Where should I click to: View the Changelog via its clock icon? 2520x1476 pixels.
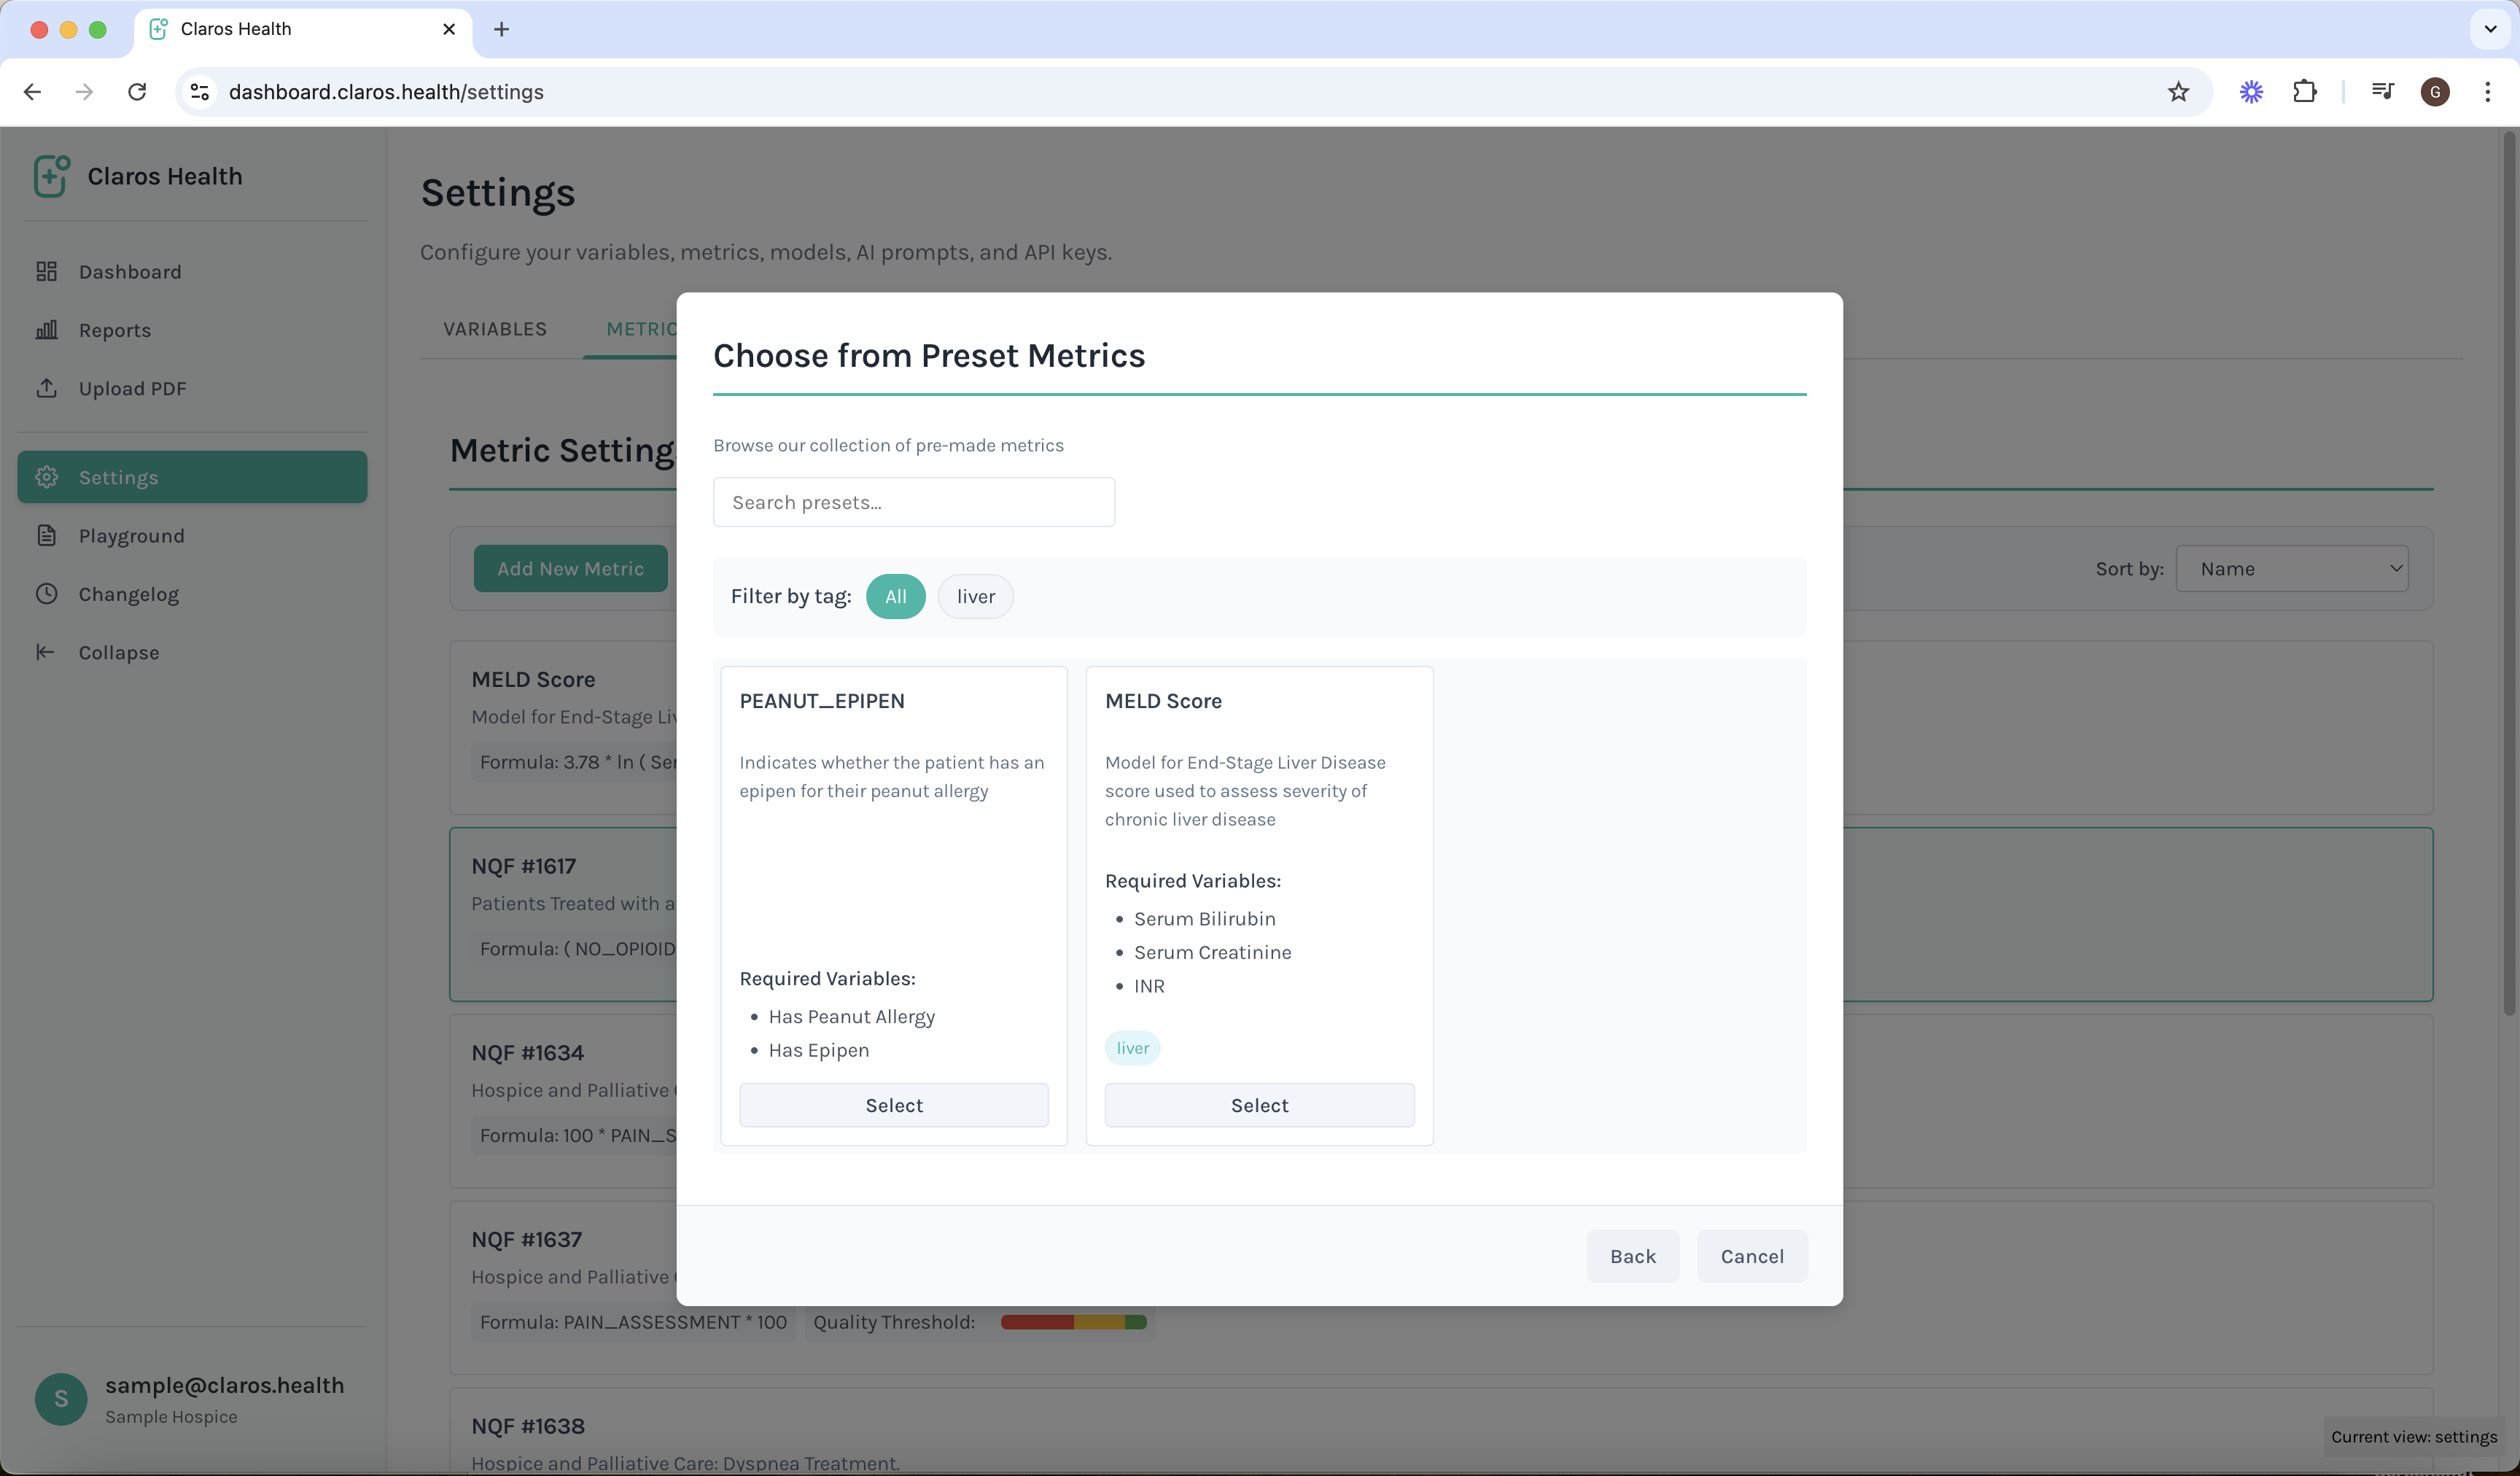[x=47, y=593]
